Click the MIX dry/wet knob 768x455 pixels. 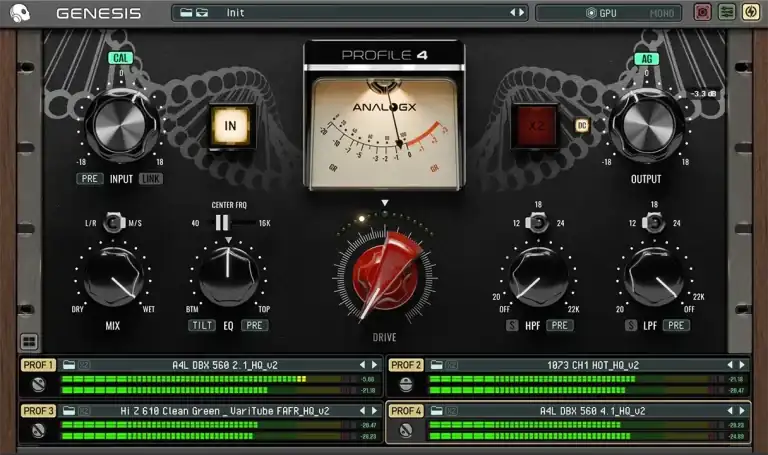[114, 277]
